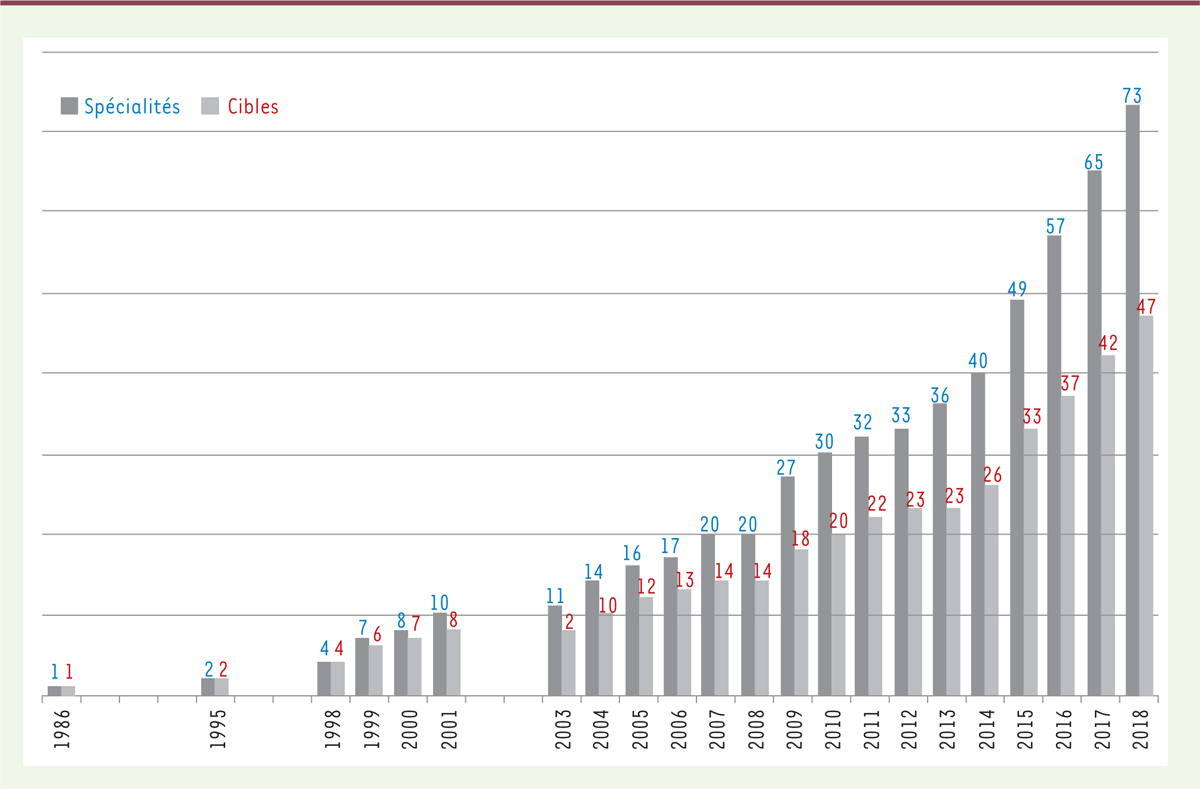Click the 2011 Cibles bar valued 22
The width and height of the screenshot is (1200, 789).
pyautogui.click(x=876, y=605)
